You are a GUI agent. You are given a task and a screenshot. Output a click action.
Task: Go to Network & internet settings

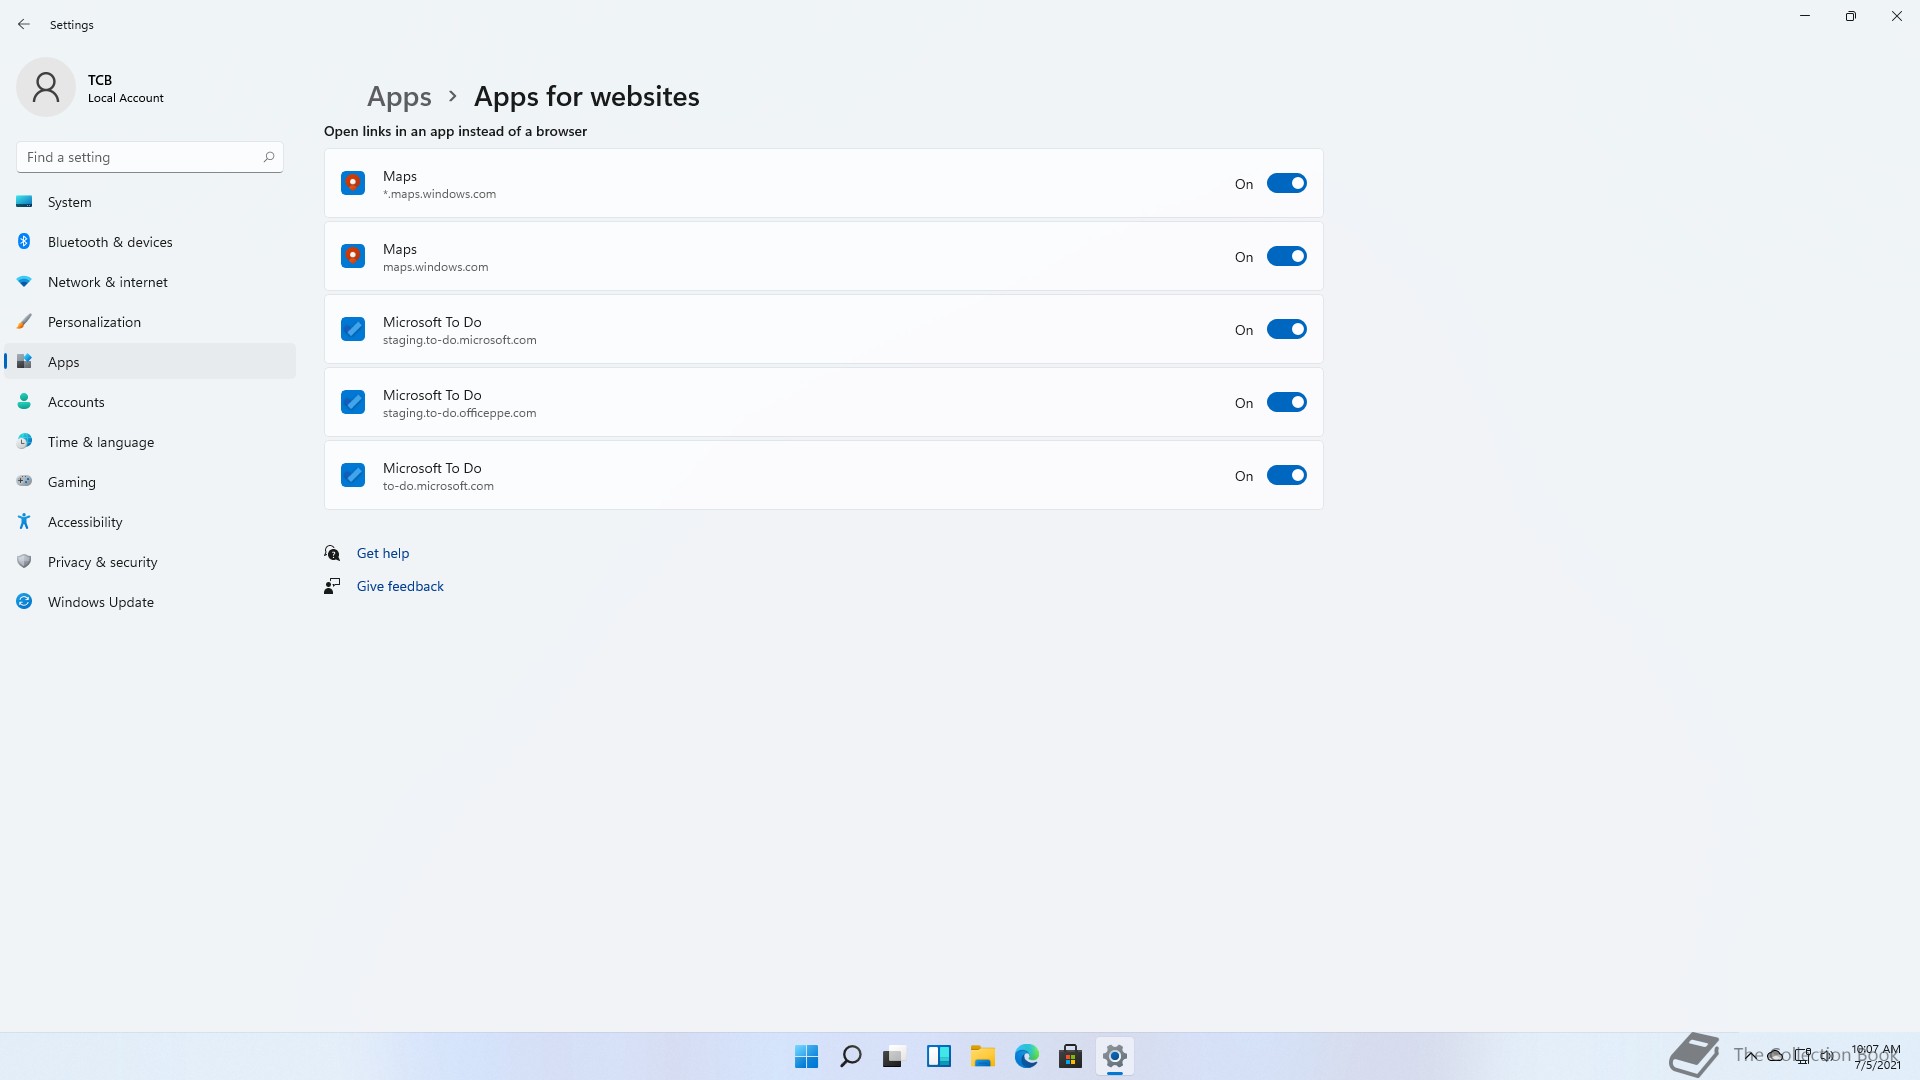150,282
